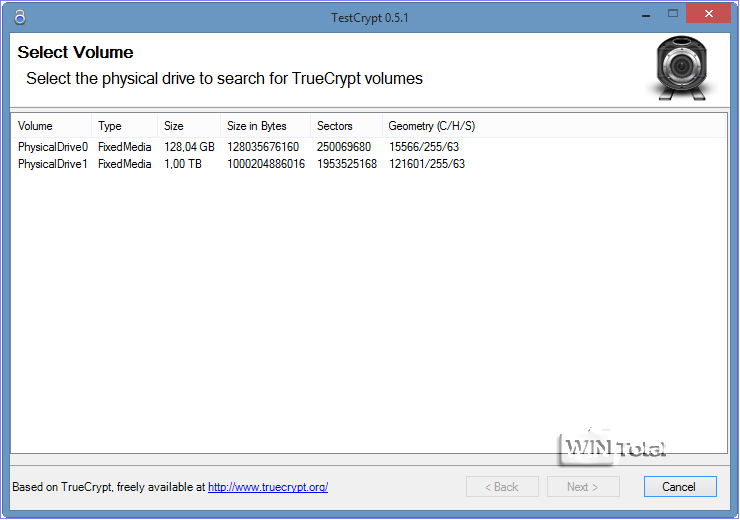Screen dimensions: 740x520
Task: Click the 250069680 sectors value
Action: 344,147
